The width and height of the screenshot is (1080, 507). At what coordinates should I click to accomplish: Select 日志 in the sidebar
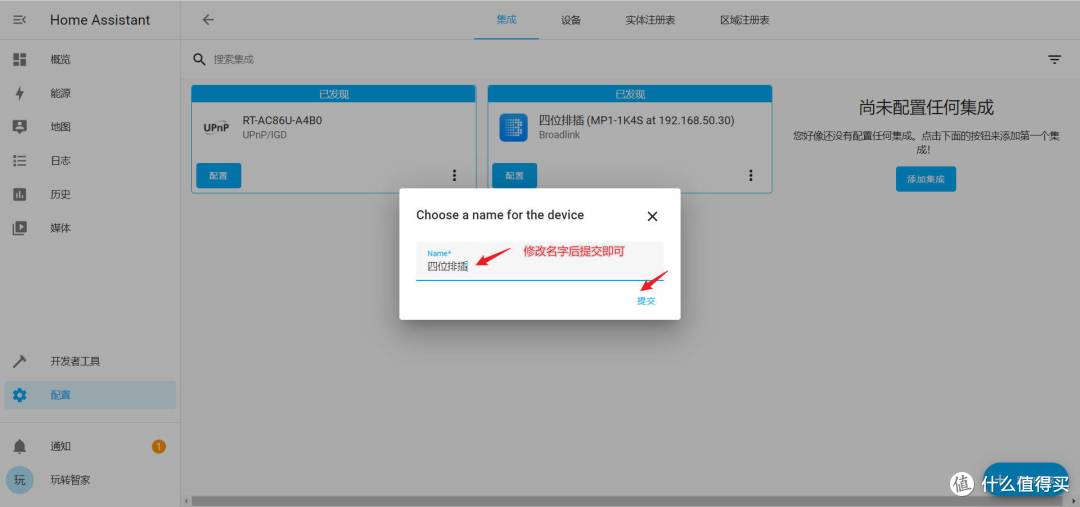coord(60,161)
